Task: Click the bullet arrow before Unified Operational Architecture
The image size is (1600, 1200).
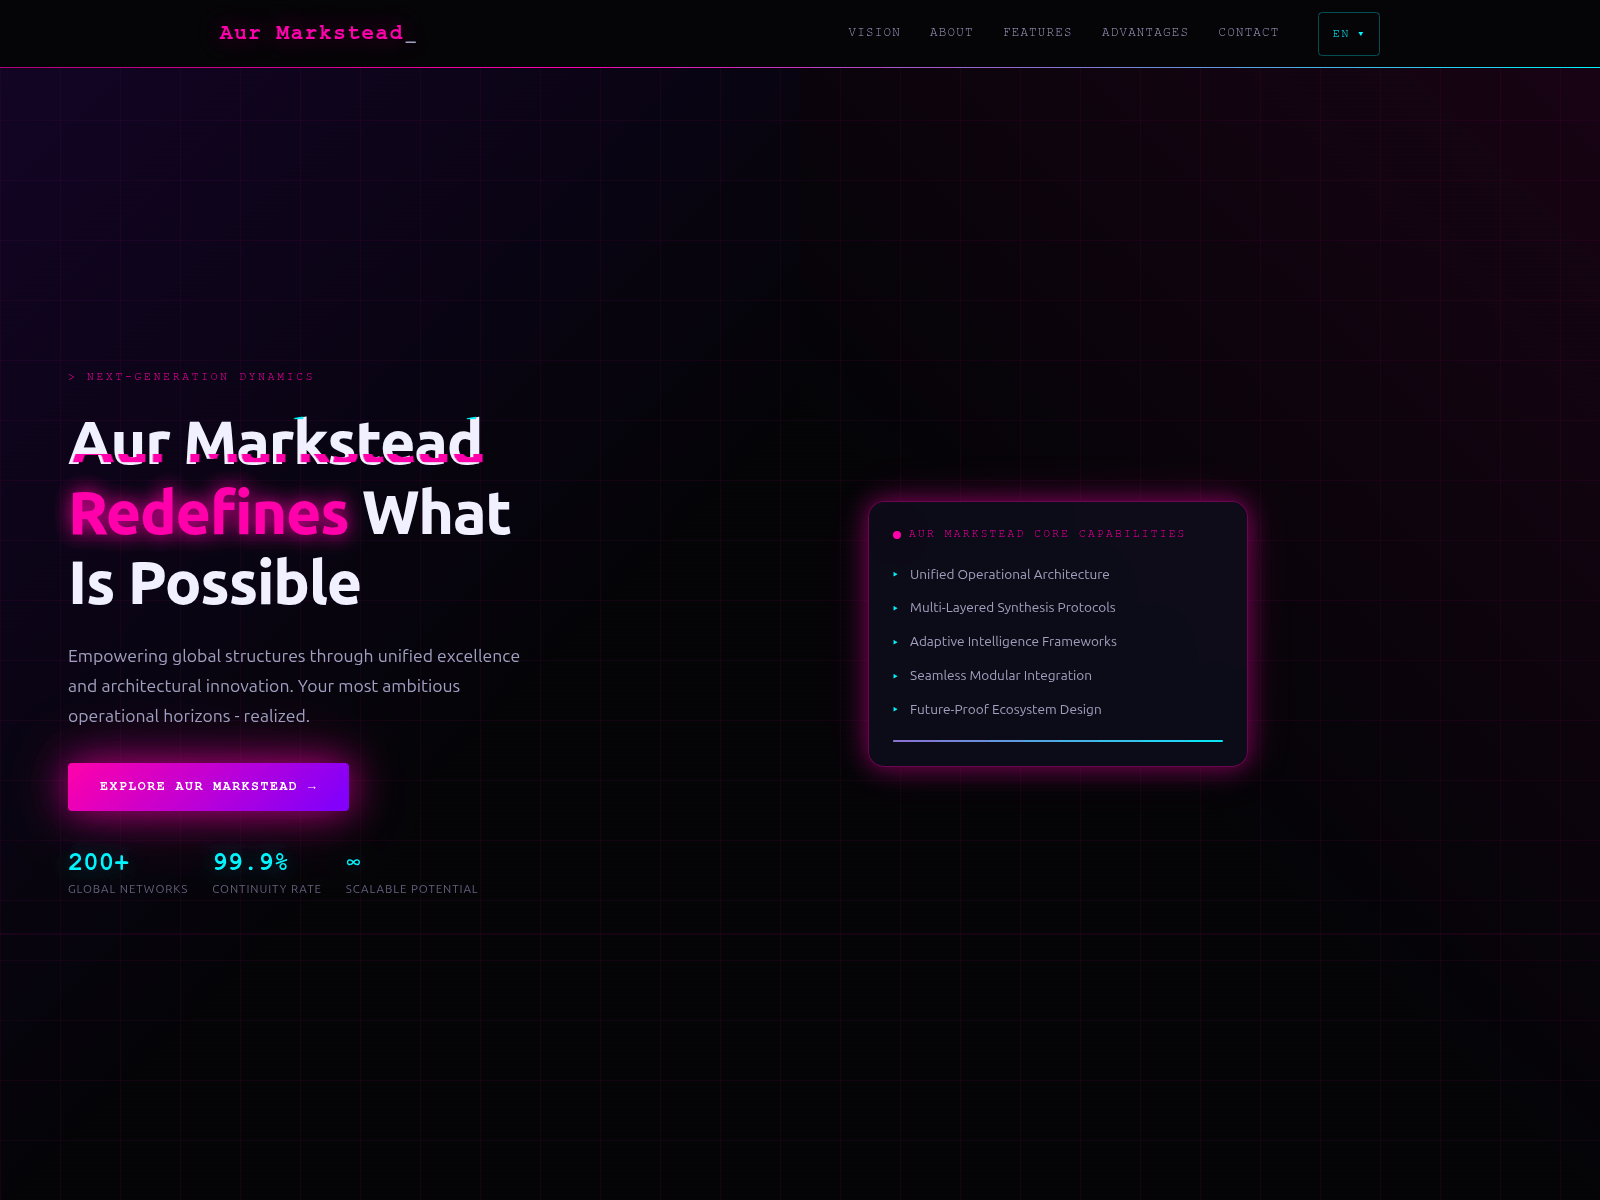Action: click(895, 574)
